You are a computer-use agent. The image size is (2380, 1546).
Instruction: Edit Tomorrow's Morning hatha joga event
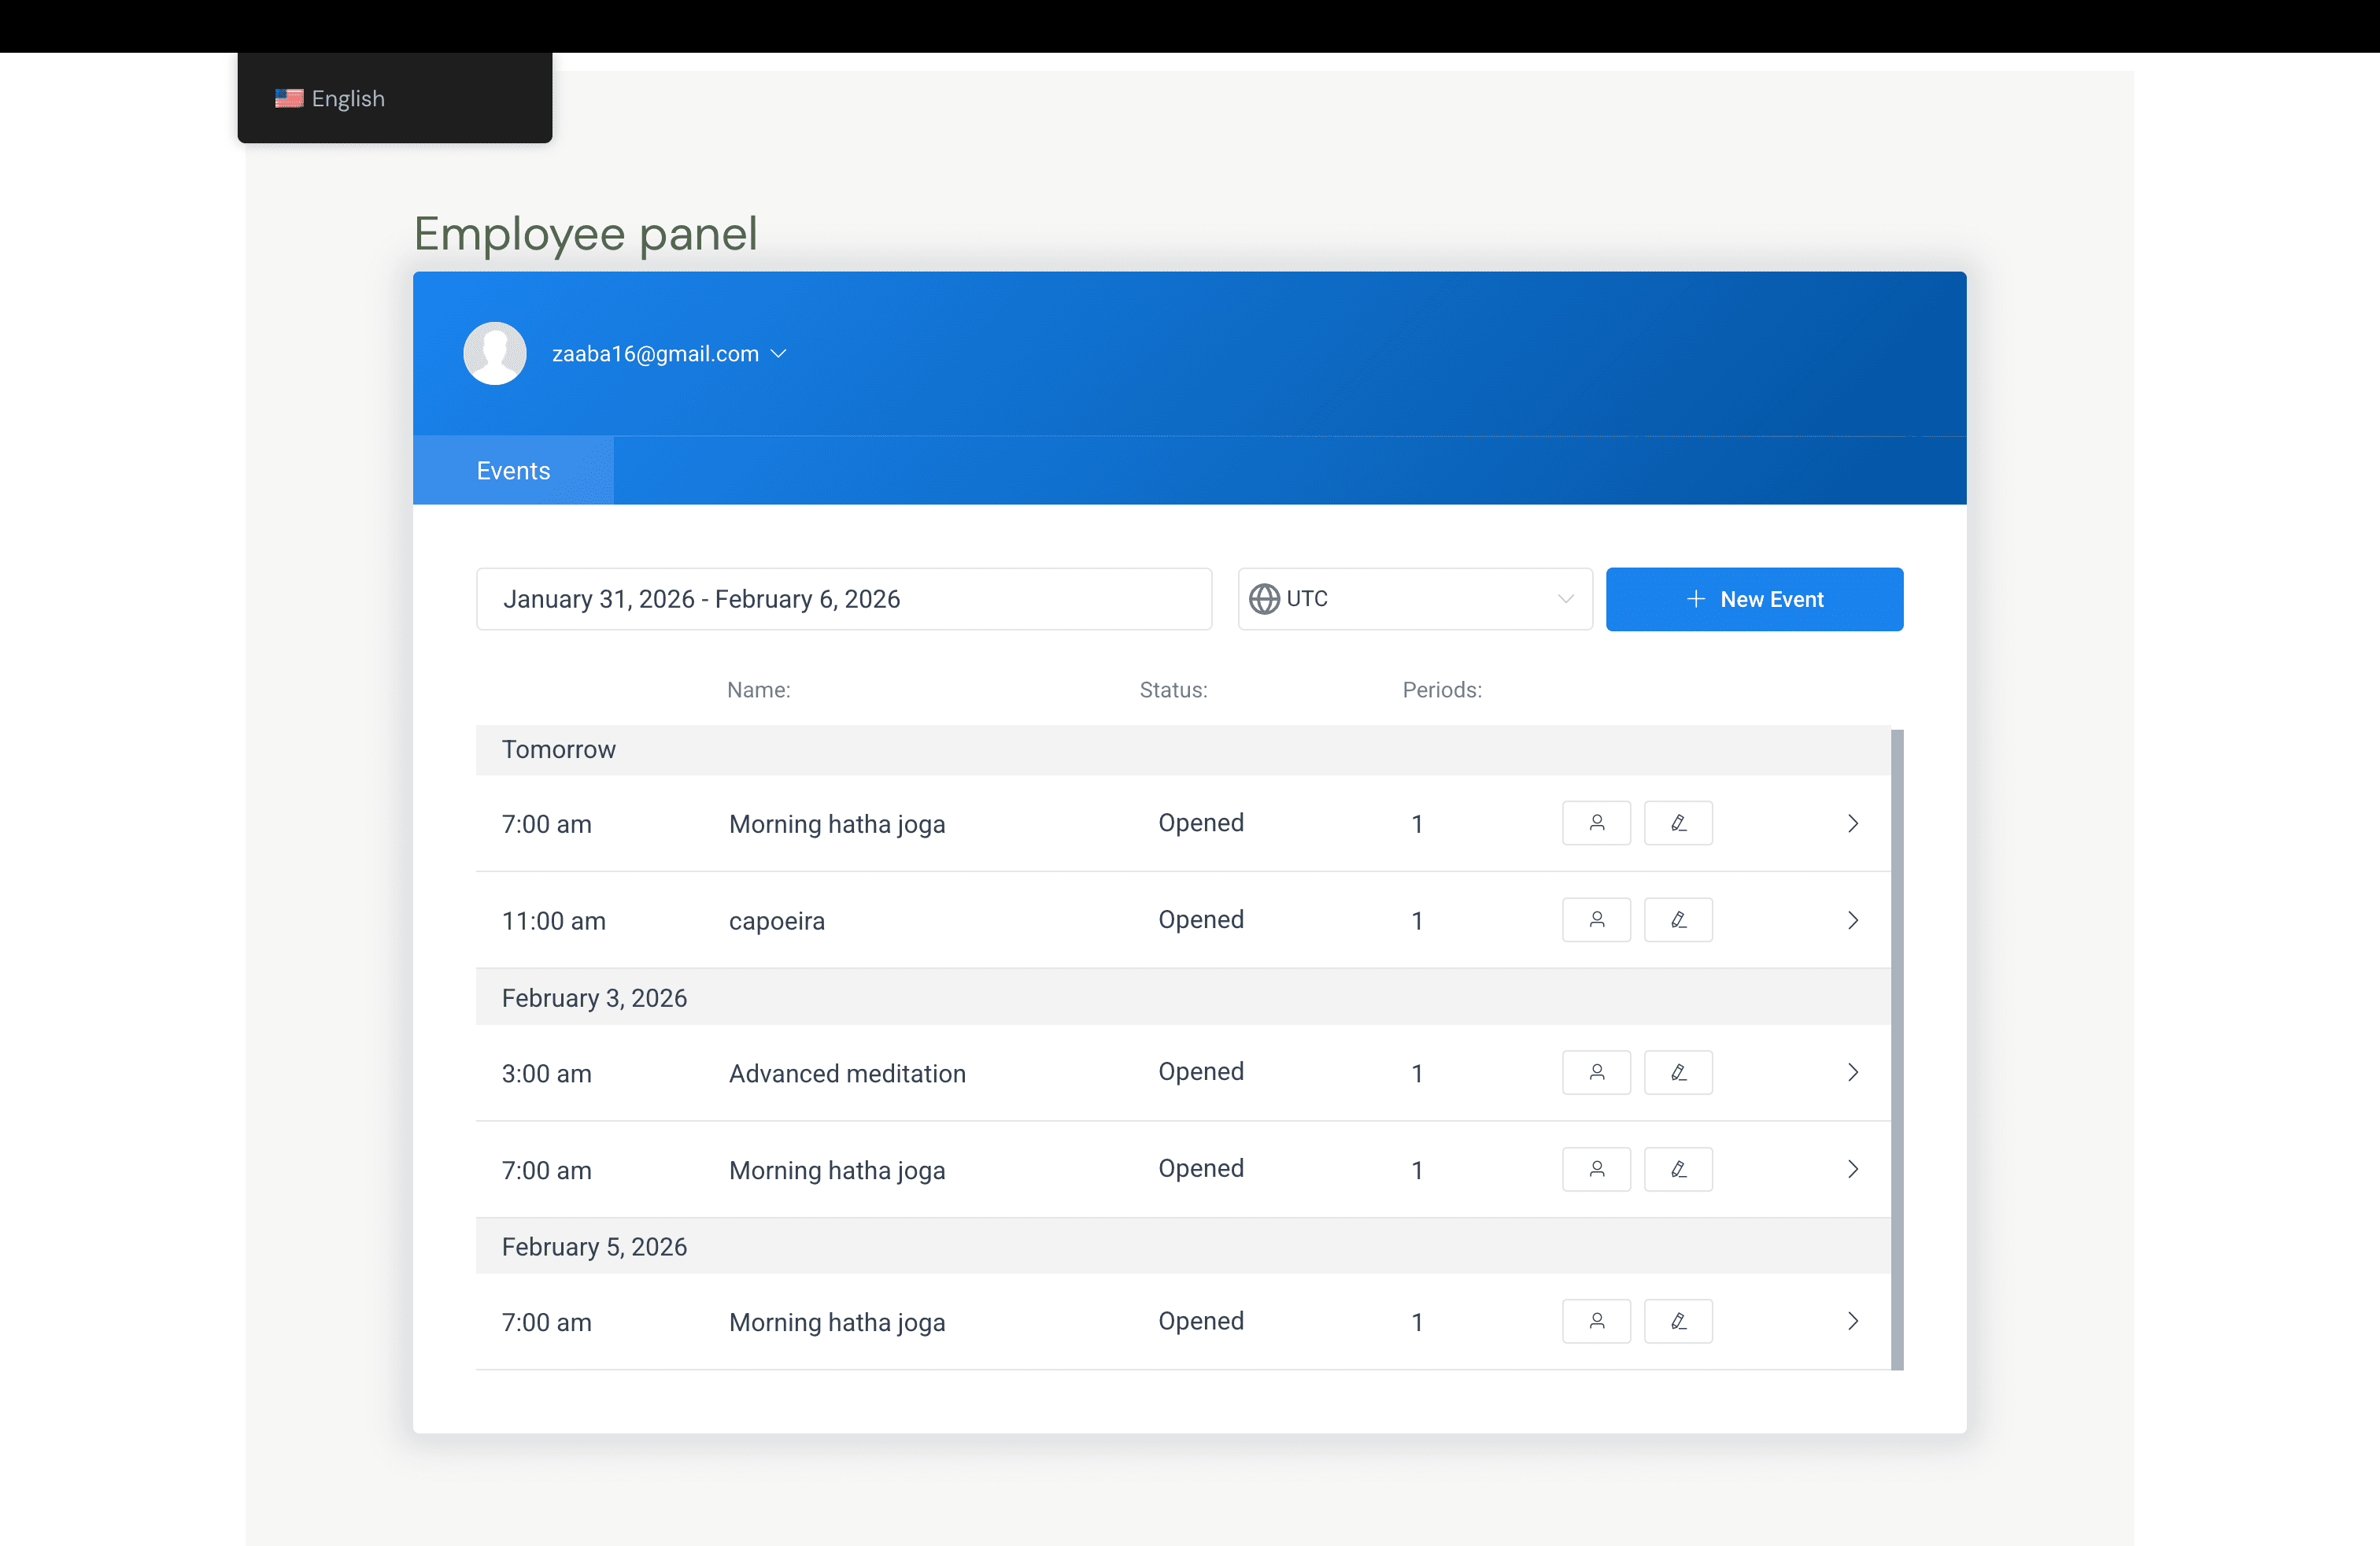point(1678,823)
